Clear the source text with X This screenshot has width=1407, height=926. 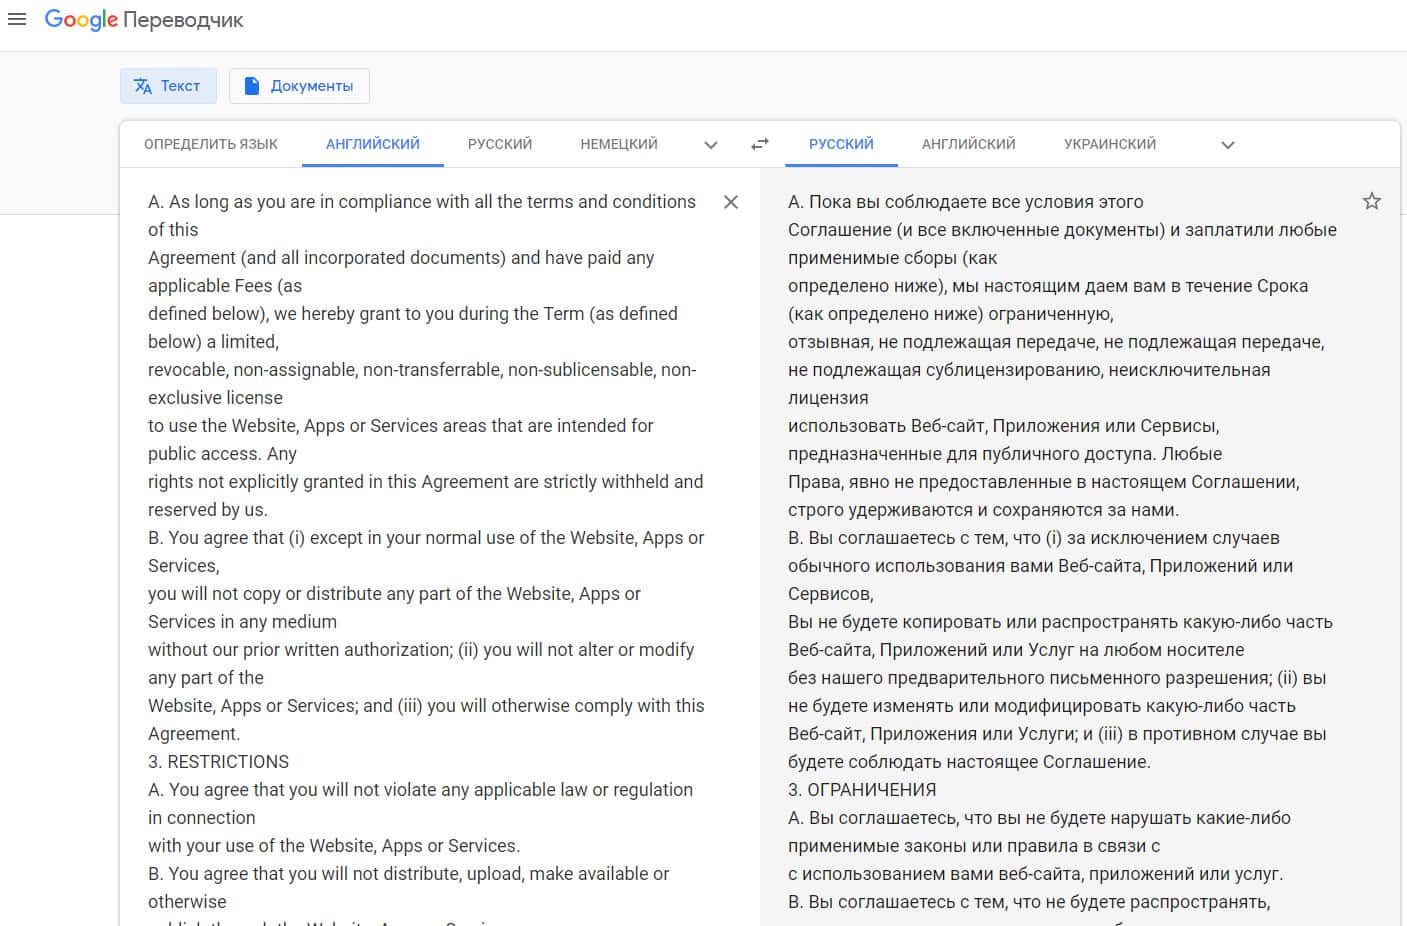pos(731,202)
